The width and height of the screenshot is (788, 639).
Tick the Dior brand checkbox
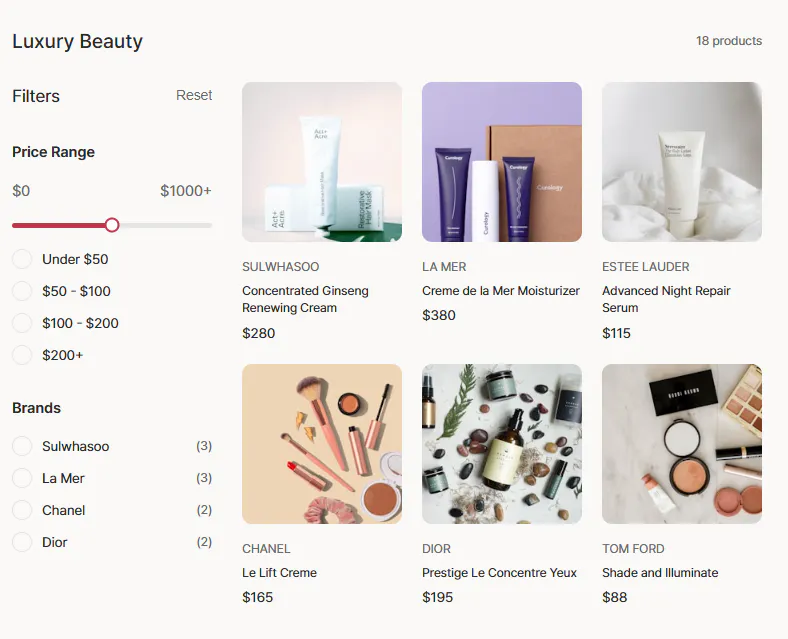click(22, 542)
